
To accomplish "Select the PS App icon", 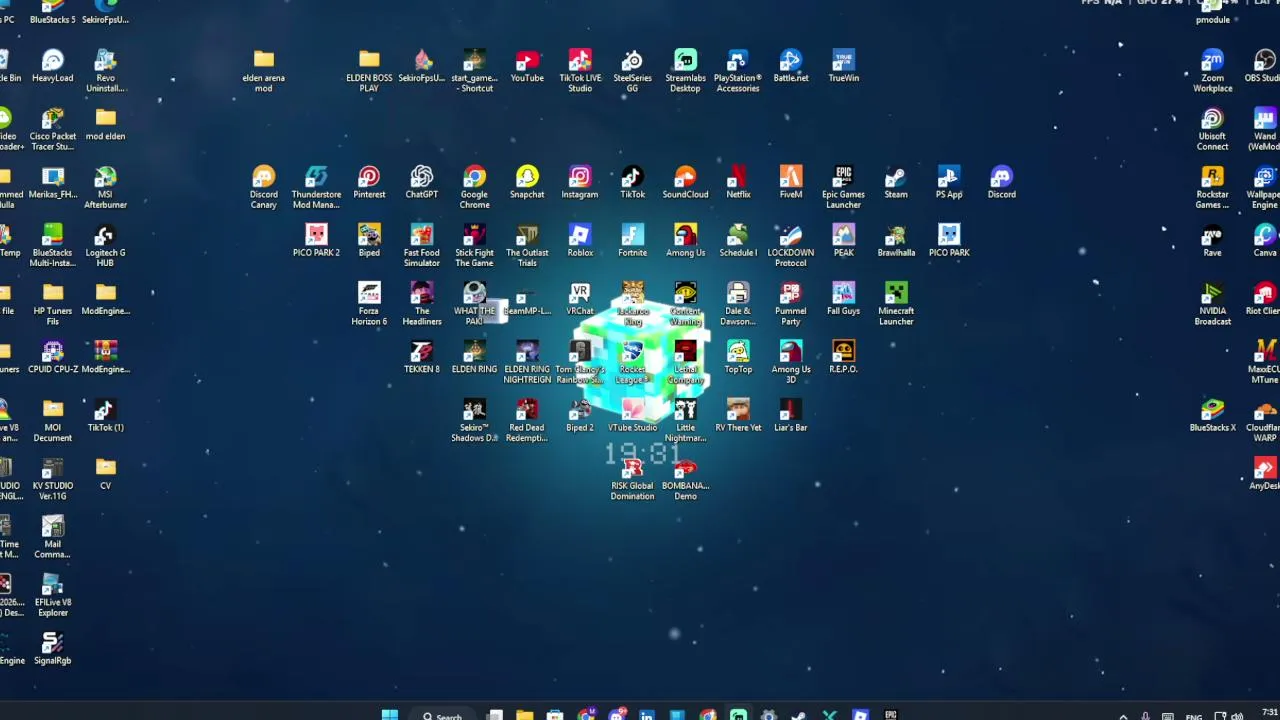I will [949, 183].
